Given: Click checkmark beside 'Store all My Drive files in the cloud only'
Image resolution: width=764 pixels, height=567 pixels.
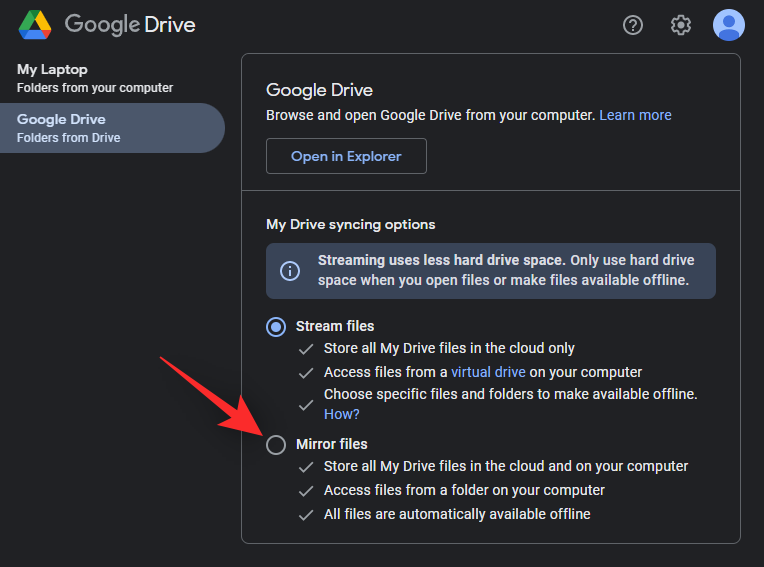Looking at the screenshot, I should 306,349.
